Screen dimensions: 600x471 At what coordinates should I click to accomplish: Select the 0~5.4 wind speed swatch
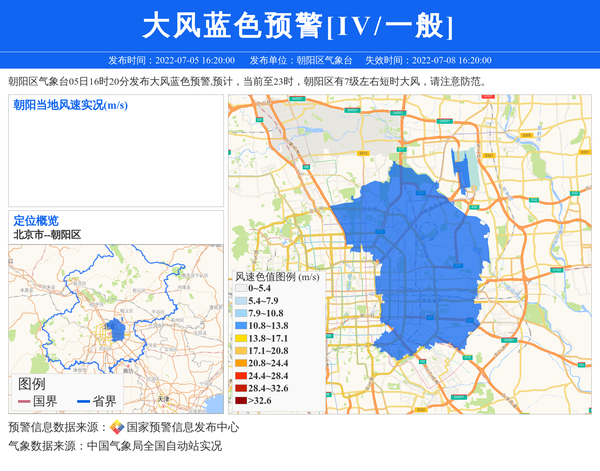[x=240, y=289]
